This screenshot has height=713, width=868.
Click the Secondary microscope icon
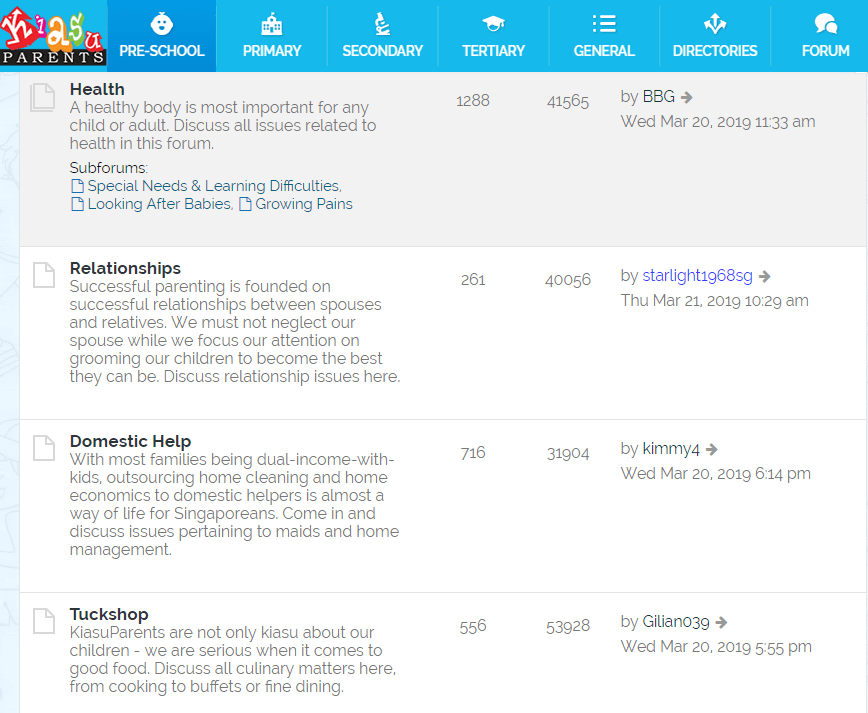tap(382, 23)
